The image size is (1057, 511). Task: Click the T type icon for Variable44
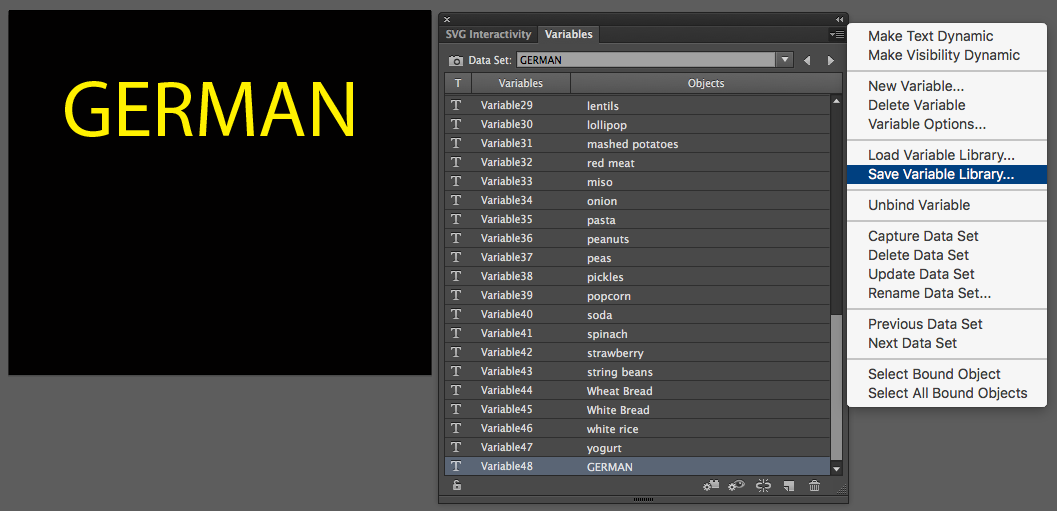point(456,390)
